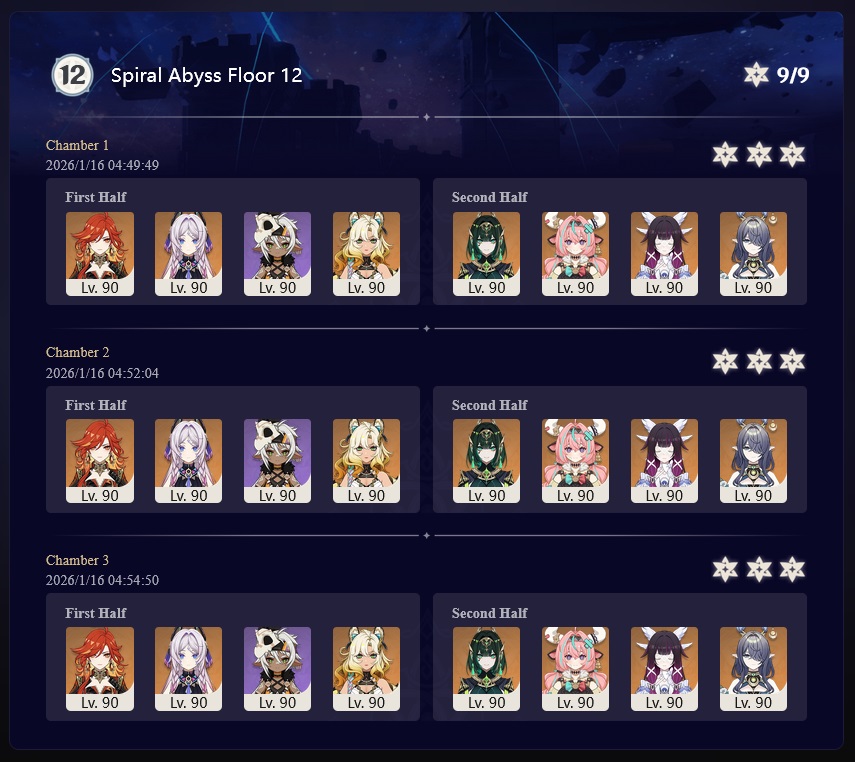Click Chamber 1 first star icon
This screenshot has width=855, height=762.
point(725,154)
